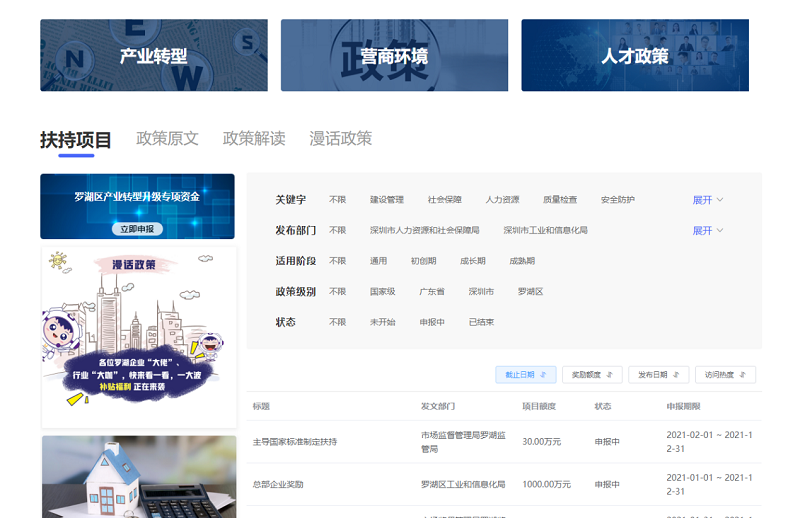800x518 pixels.
Task: Click the sort arrows icon on 发布日期
Action: (676, 375)
